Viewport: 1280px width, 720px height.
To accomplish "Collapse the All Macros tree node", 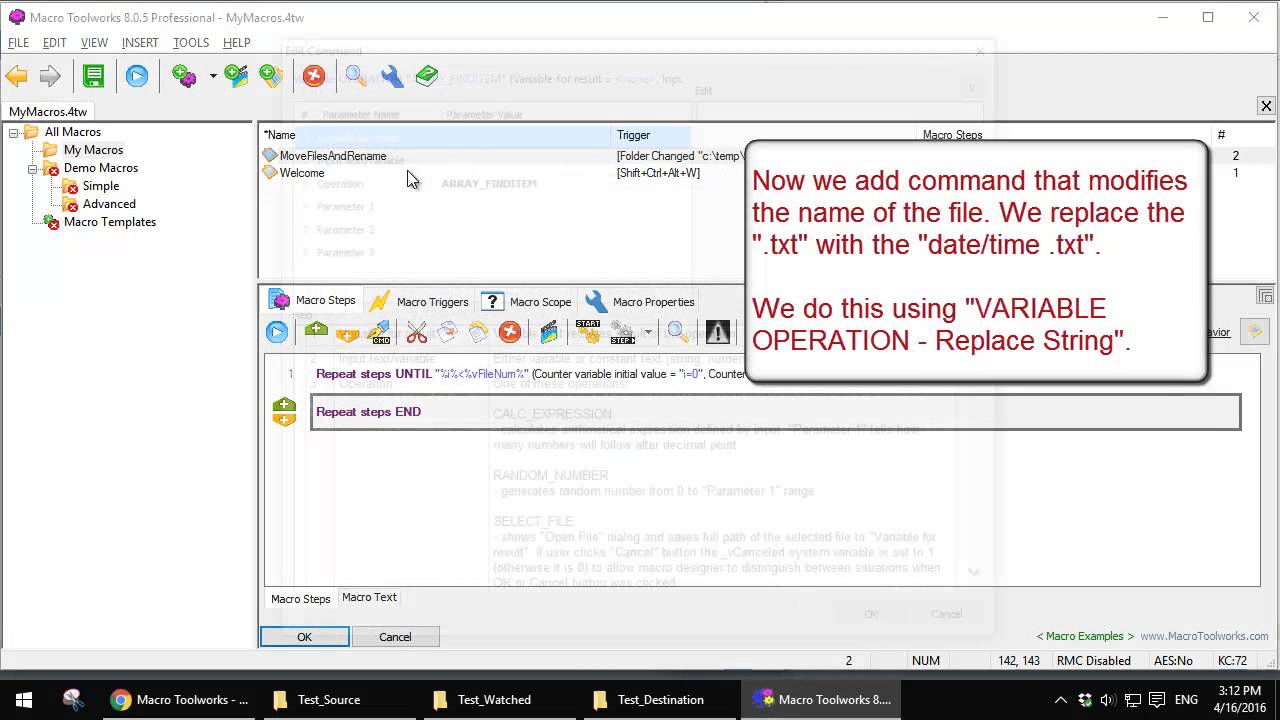I will coord(14,132).
